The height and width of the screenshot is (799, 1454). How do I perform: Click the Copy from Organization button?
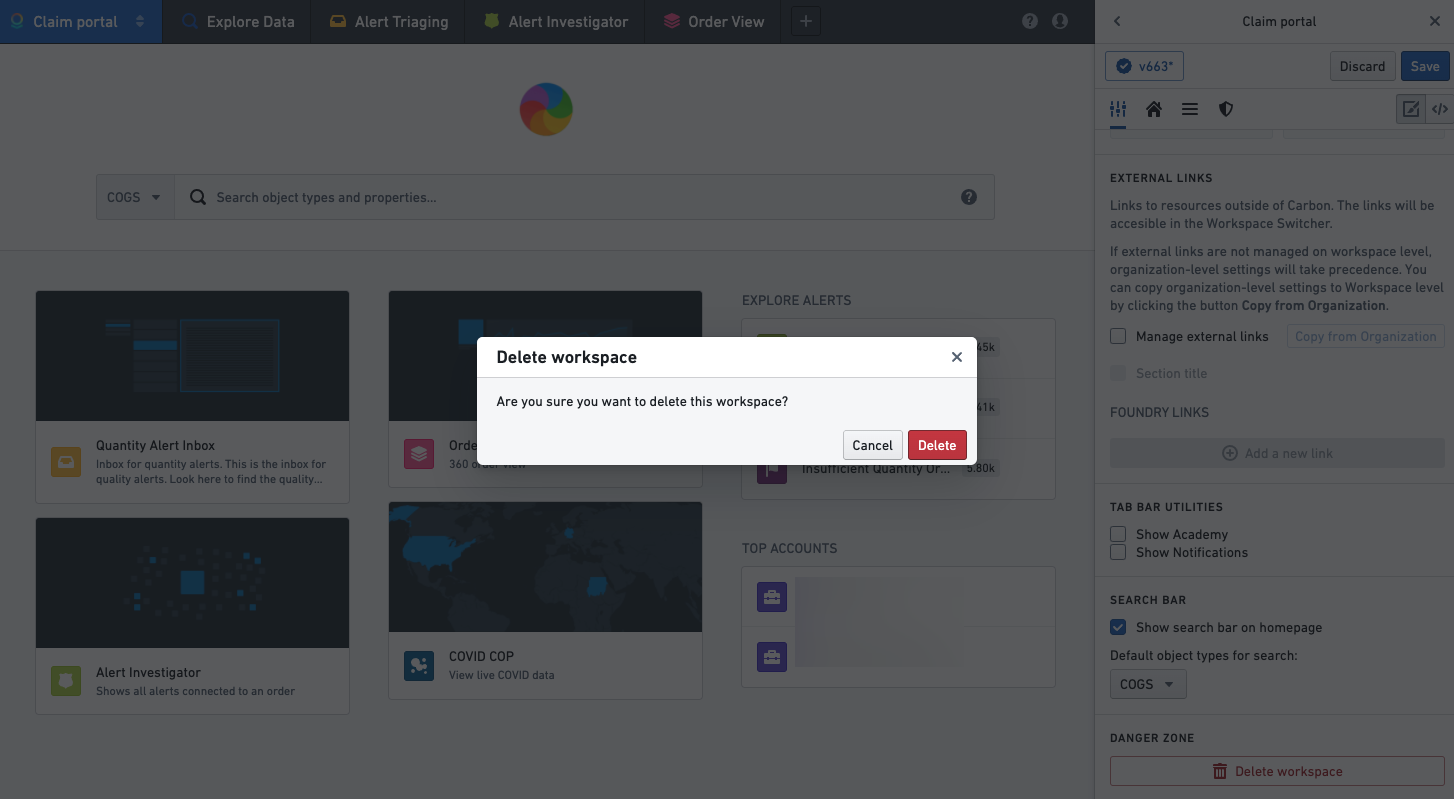[1366, 336]
